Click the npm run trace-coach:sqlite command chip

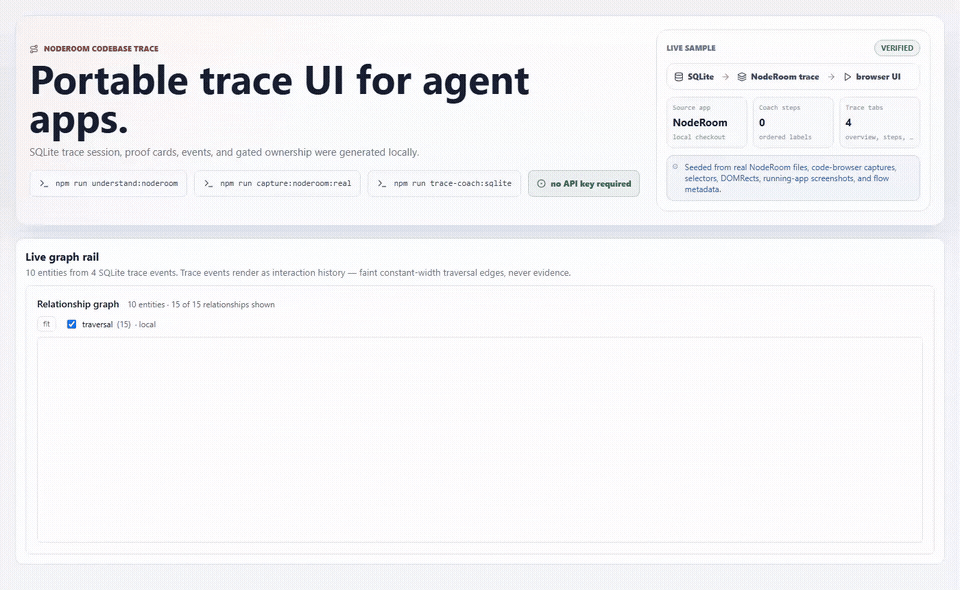click(x=444, y=184)
